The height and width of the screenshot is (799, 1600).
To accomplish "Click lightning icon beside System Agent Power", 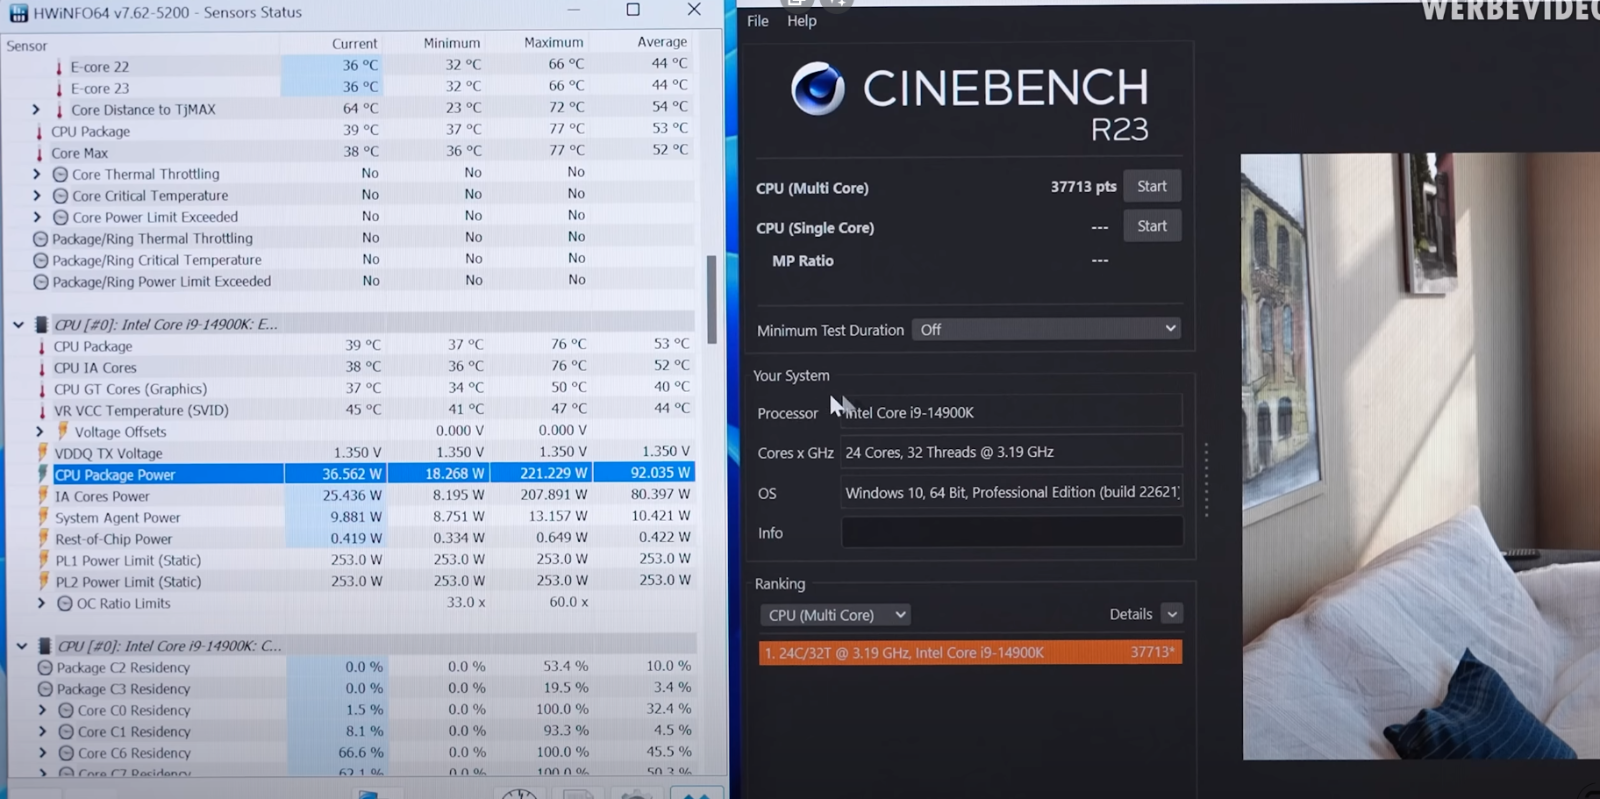I will tap(42, 517).
